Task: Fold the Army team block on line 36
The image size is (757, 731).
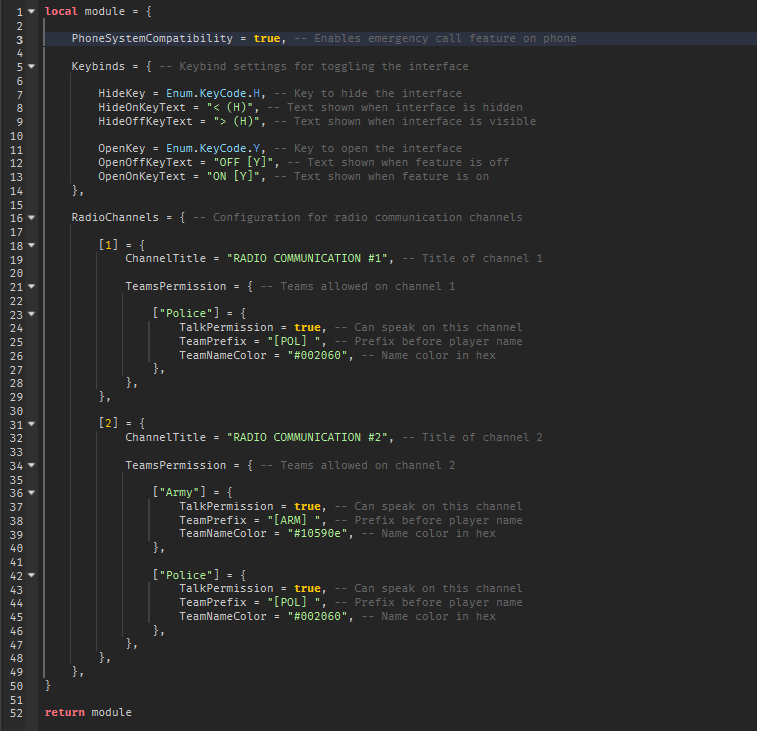Action: coord(32,492)
